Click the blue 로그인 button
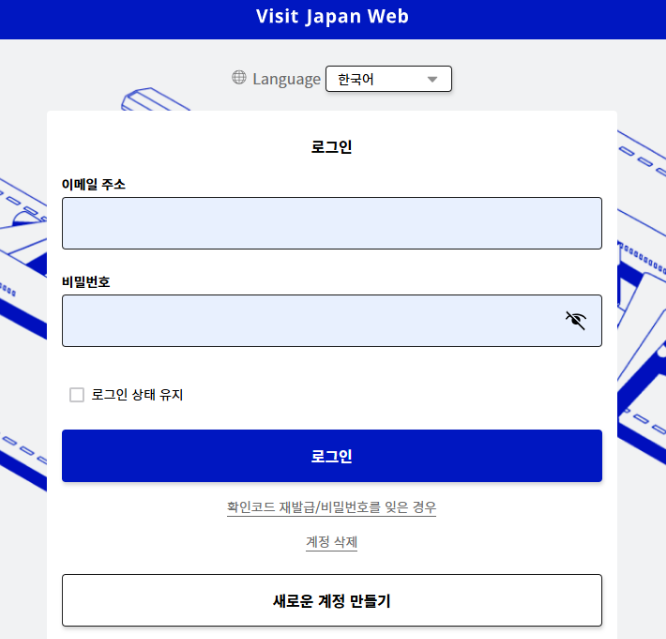Image resolution: width=666 pixels, height=639 pixels. coord(332,456)
